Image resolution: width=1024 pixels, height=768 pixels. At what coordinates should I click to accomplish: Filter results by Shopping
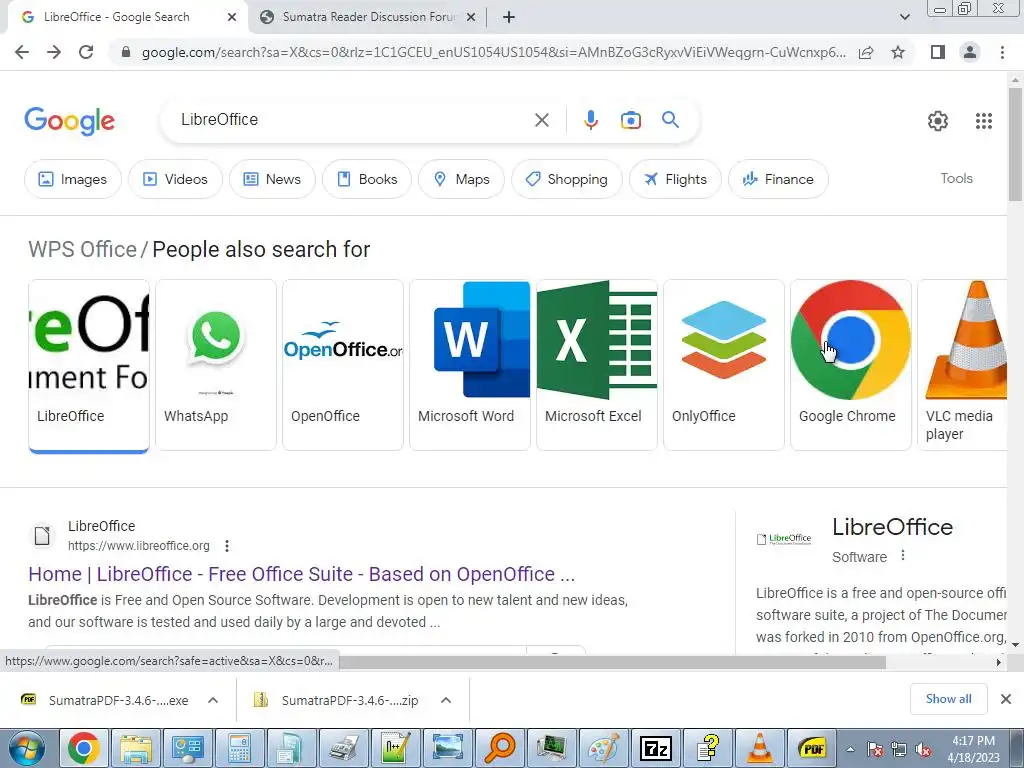pos(566,179)
